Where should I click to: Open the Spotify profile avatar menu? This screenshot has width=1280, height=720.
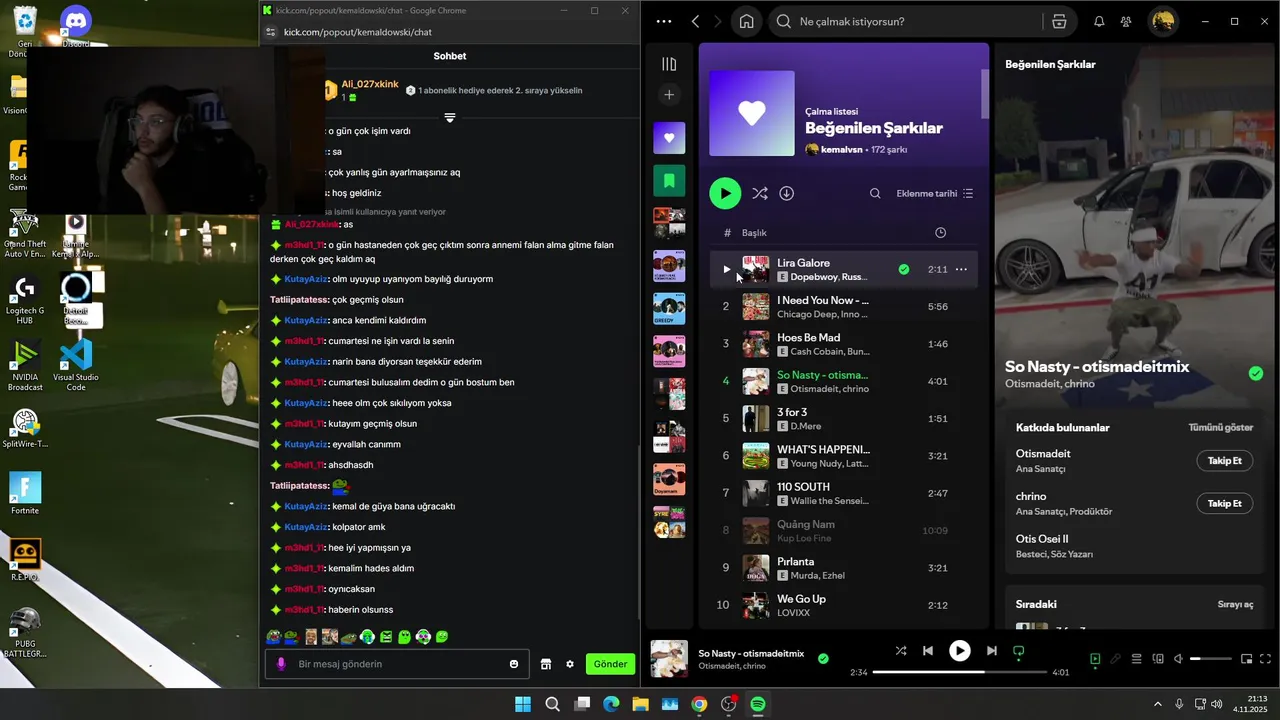click(x=1163, y=21)
